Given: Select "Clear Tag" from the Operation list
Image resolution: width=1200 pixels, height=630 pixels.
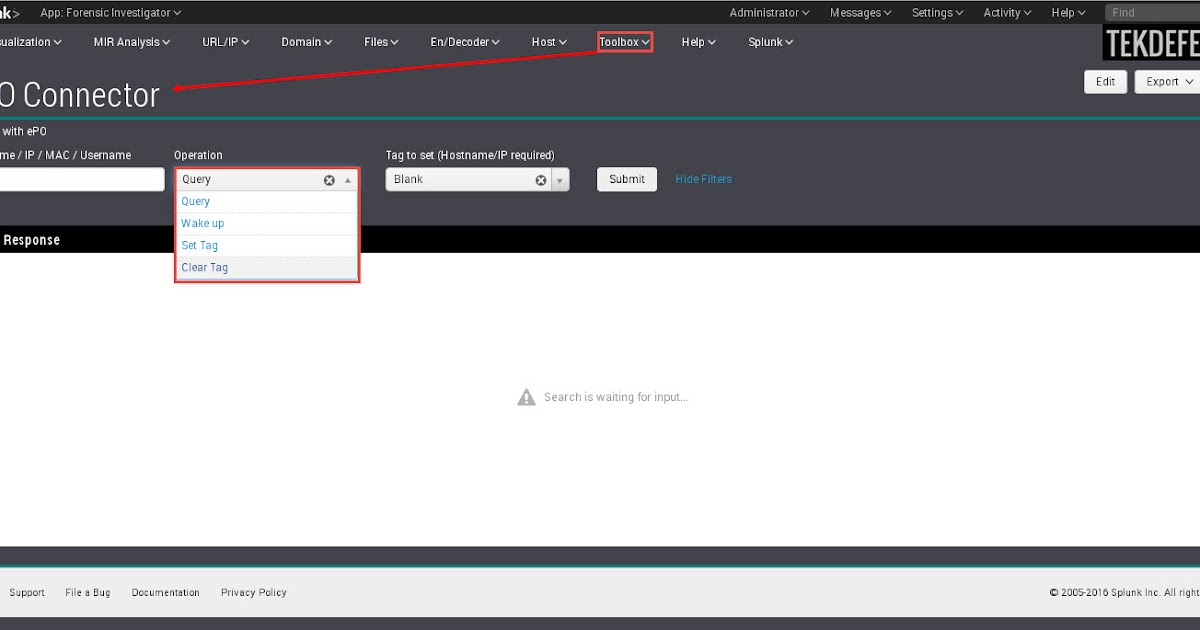Looking at the screenshot, I should (x=204, y=267).
